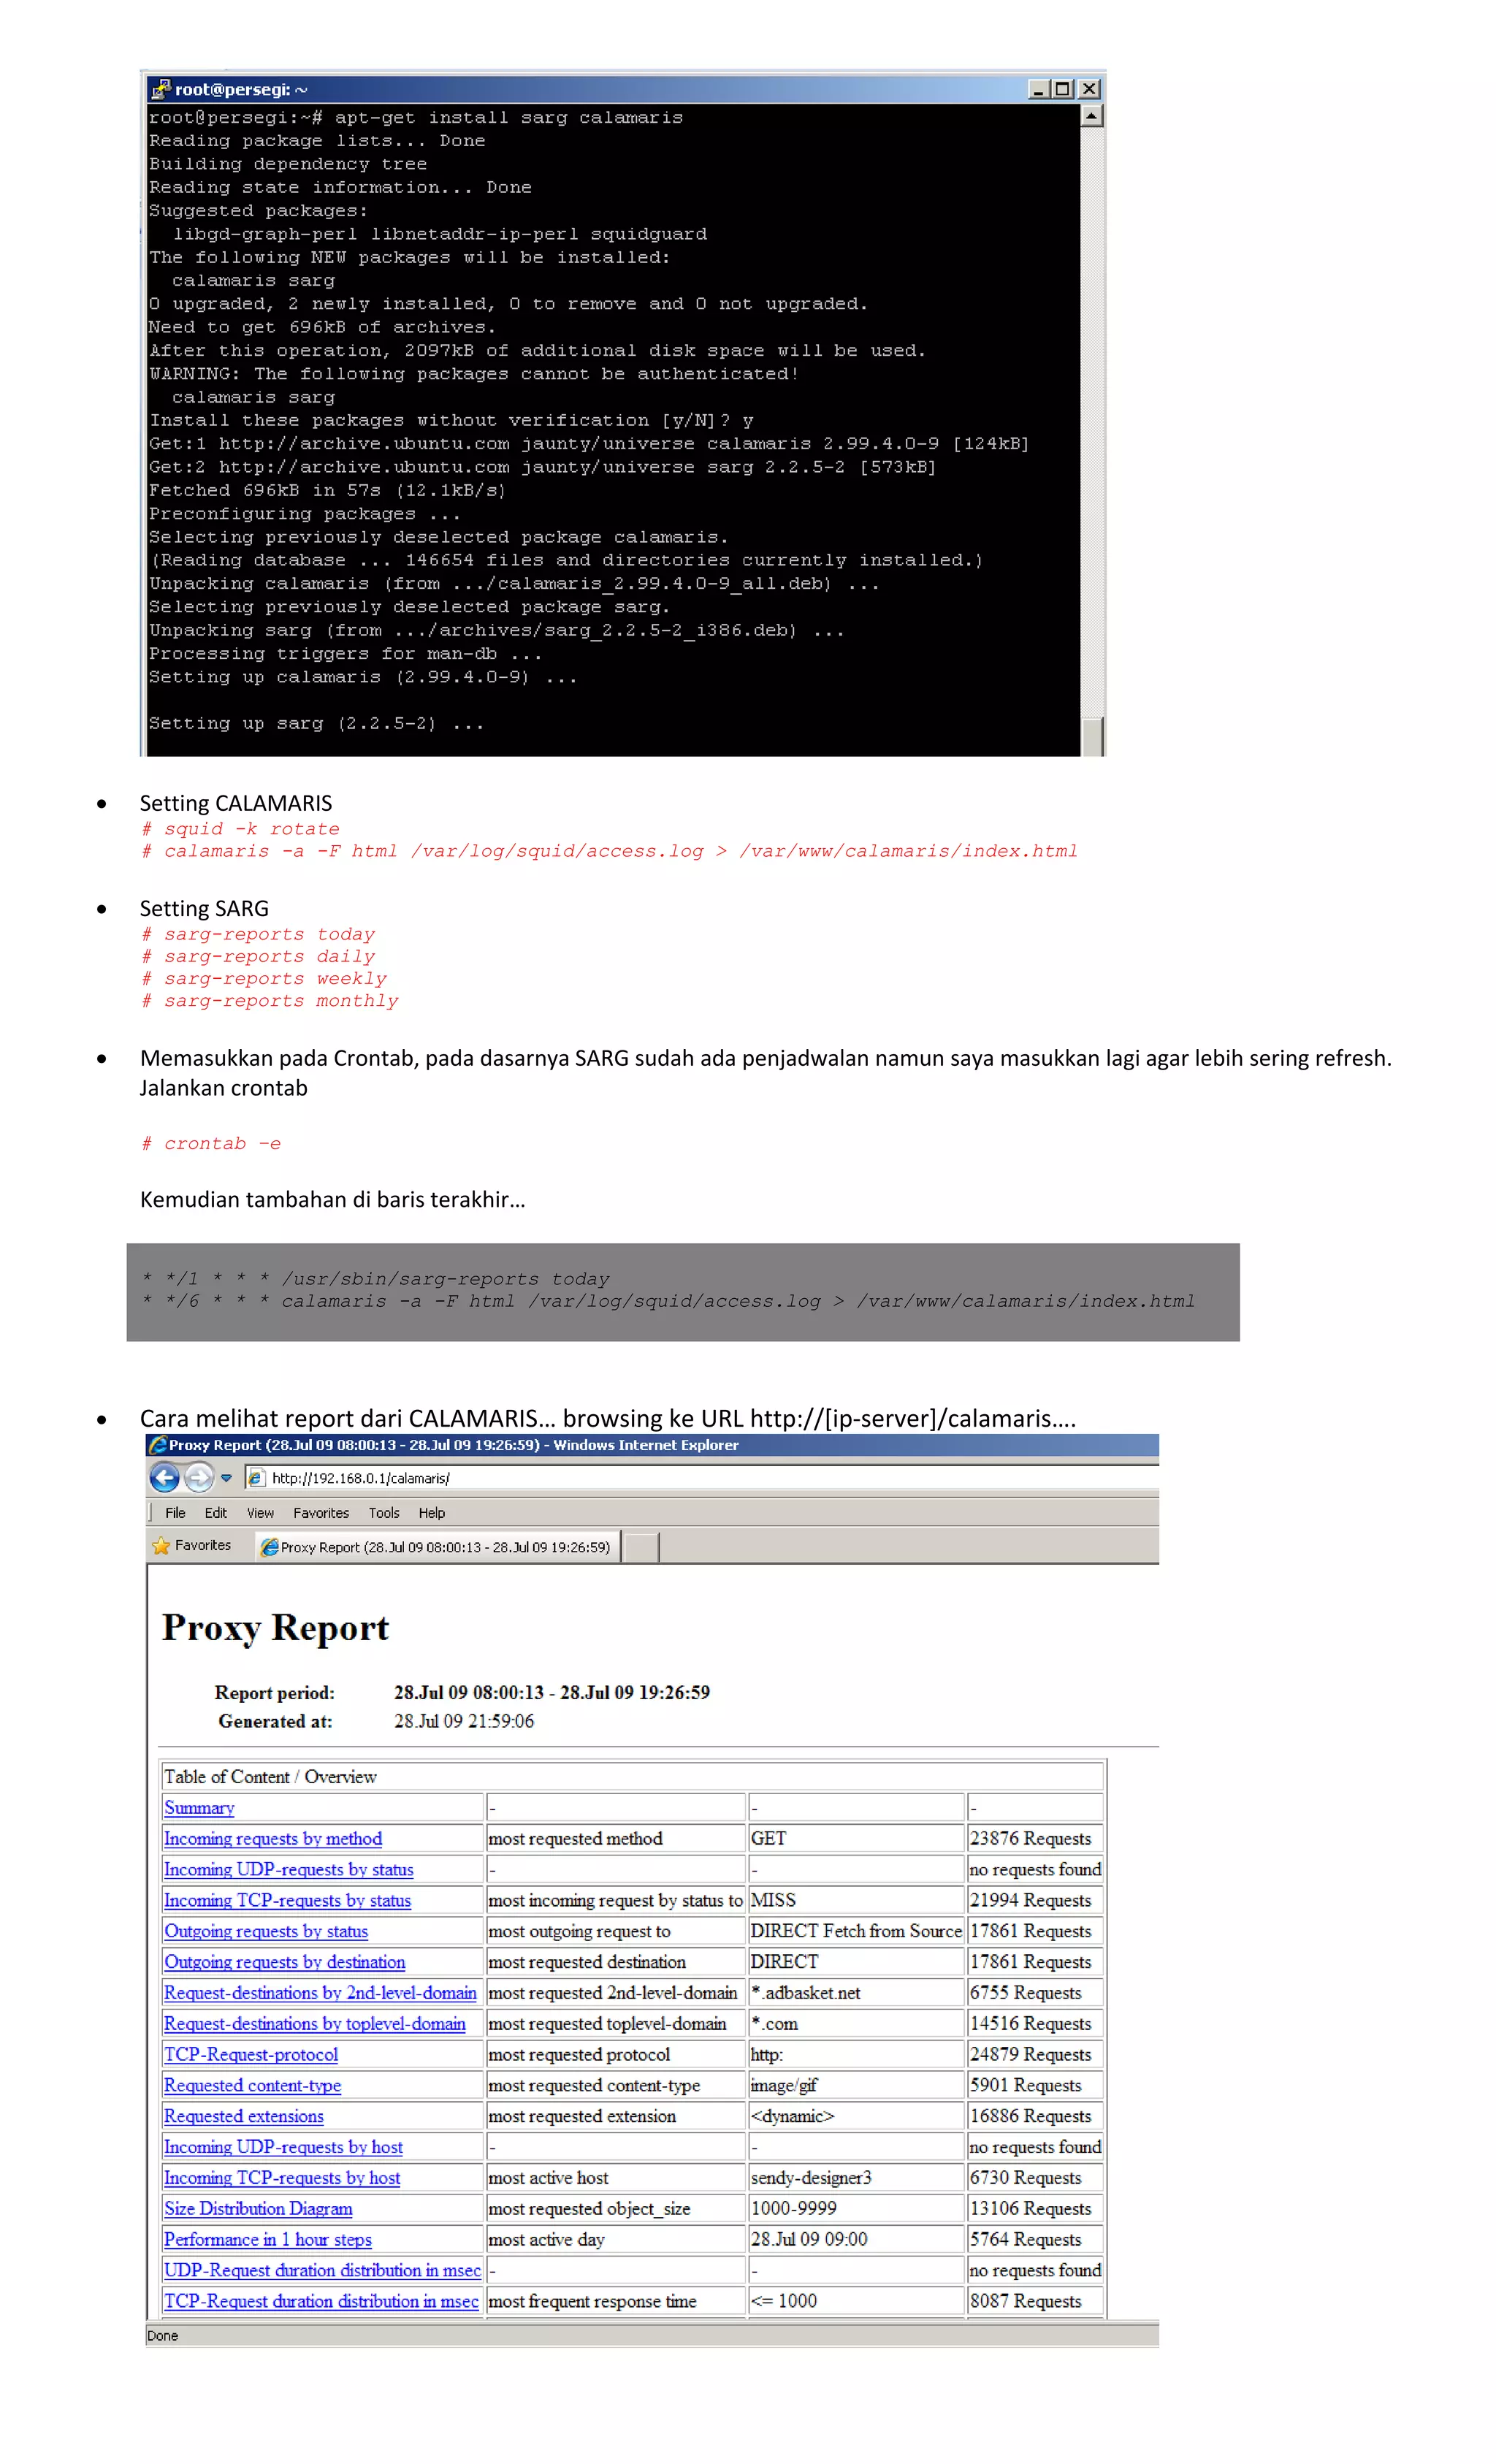The height and width of the screenshot is (2464, 1496).
Task: Click the 'image/gif' content-type cell
Action: coord(856,2085)
